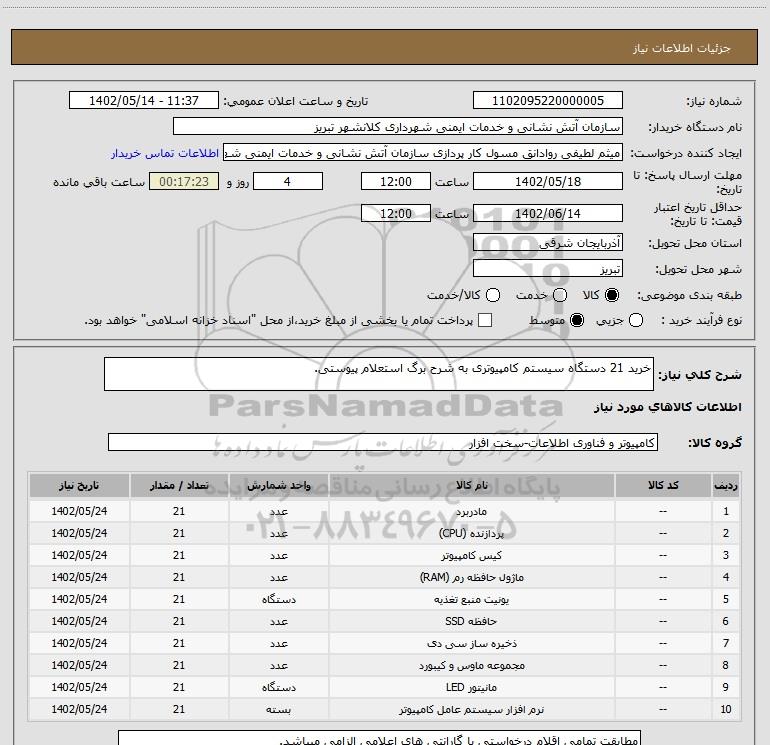Click the نام کالا column header
The width and height of the screenshot is (770, 745).
click(471, 485)
